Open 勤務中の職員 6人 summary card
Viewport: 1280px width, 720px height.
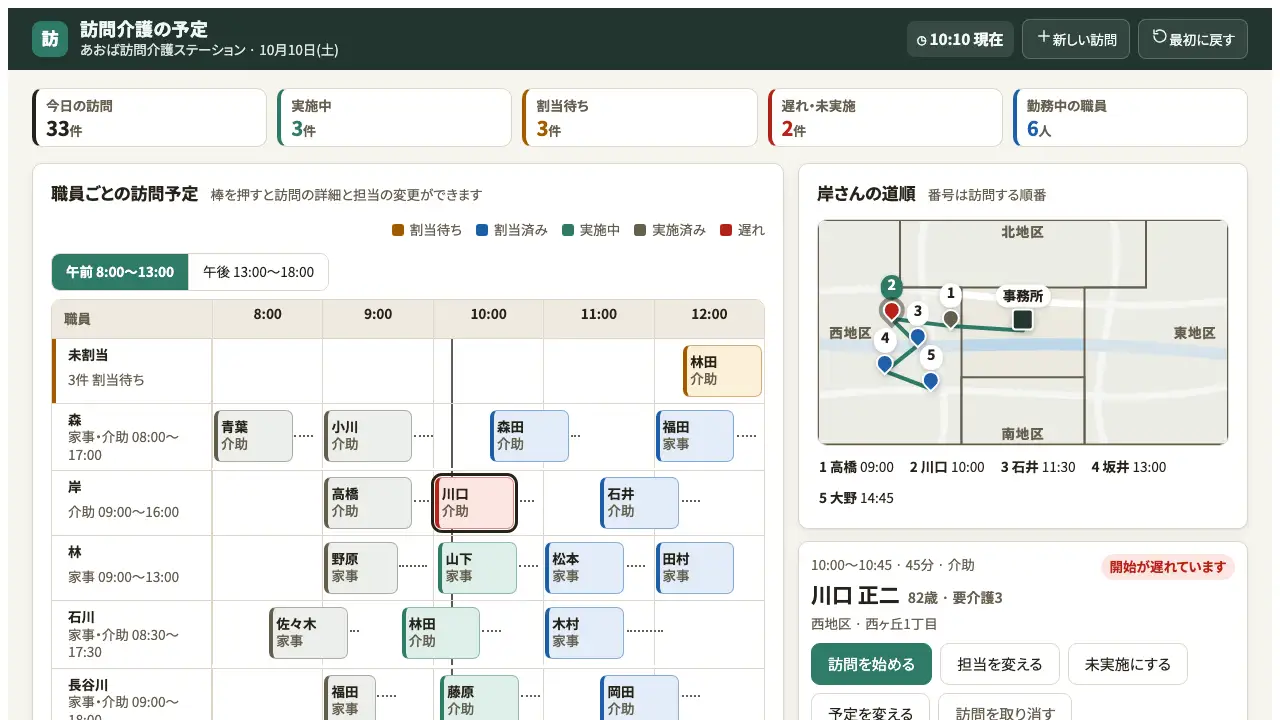[1130, 118]
